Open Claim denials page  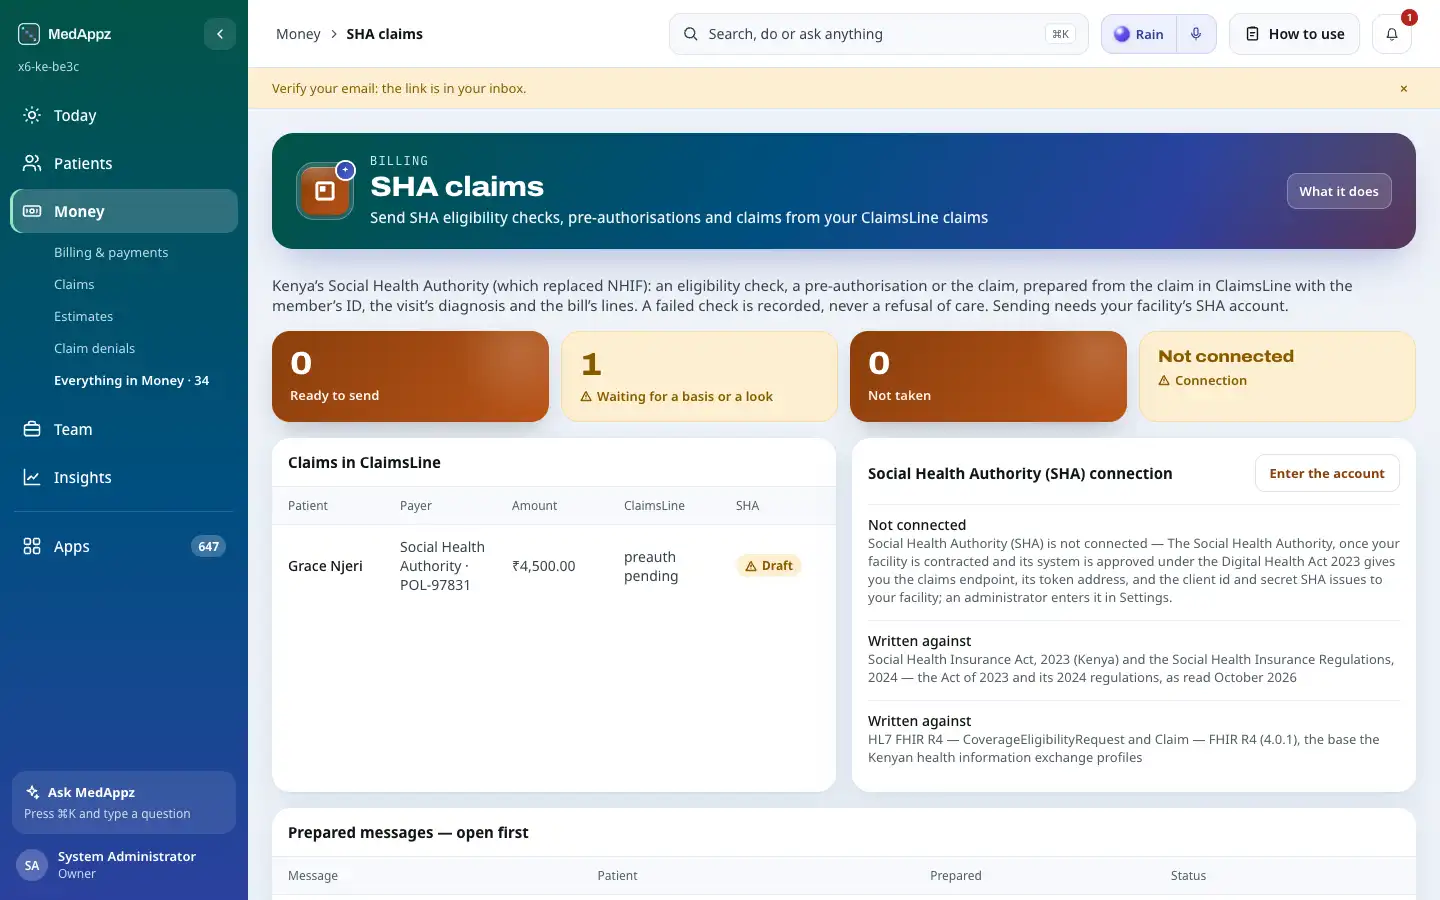pos(94,349)
